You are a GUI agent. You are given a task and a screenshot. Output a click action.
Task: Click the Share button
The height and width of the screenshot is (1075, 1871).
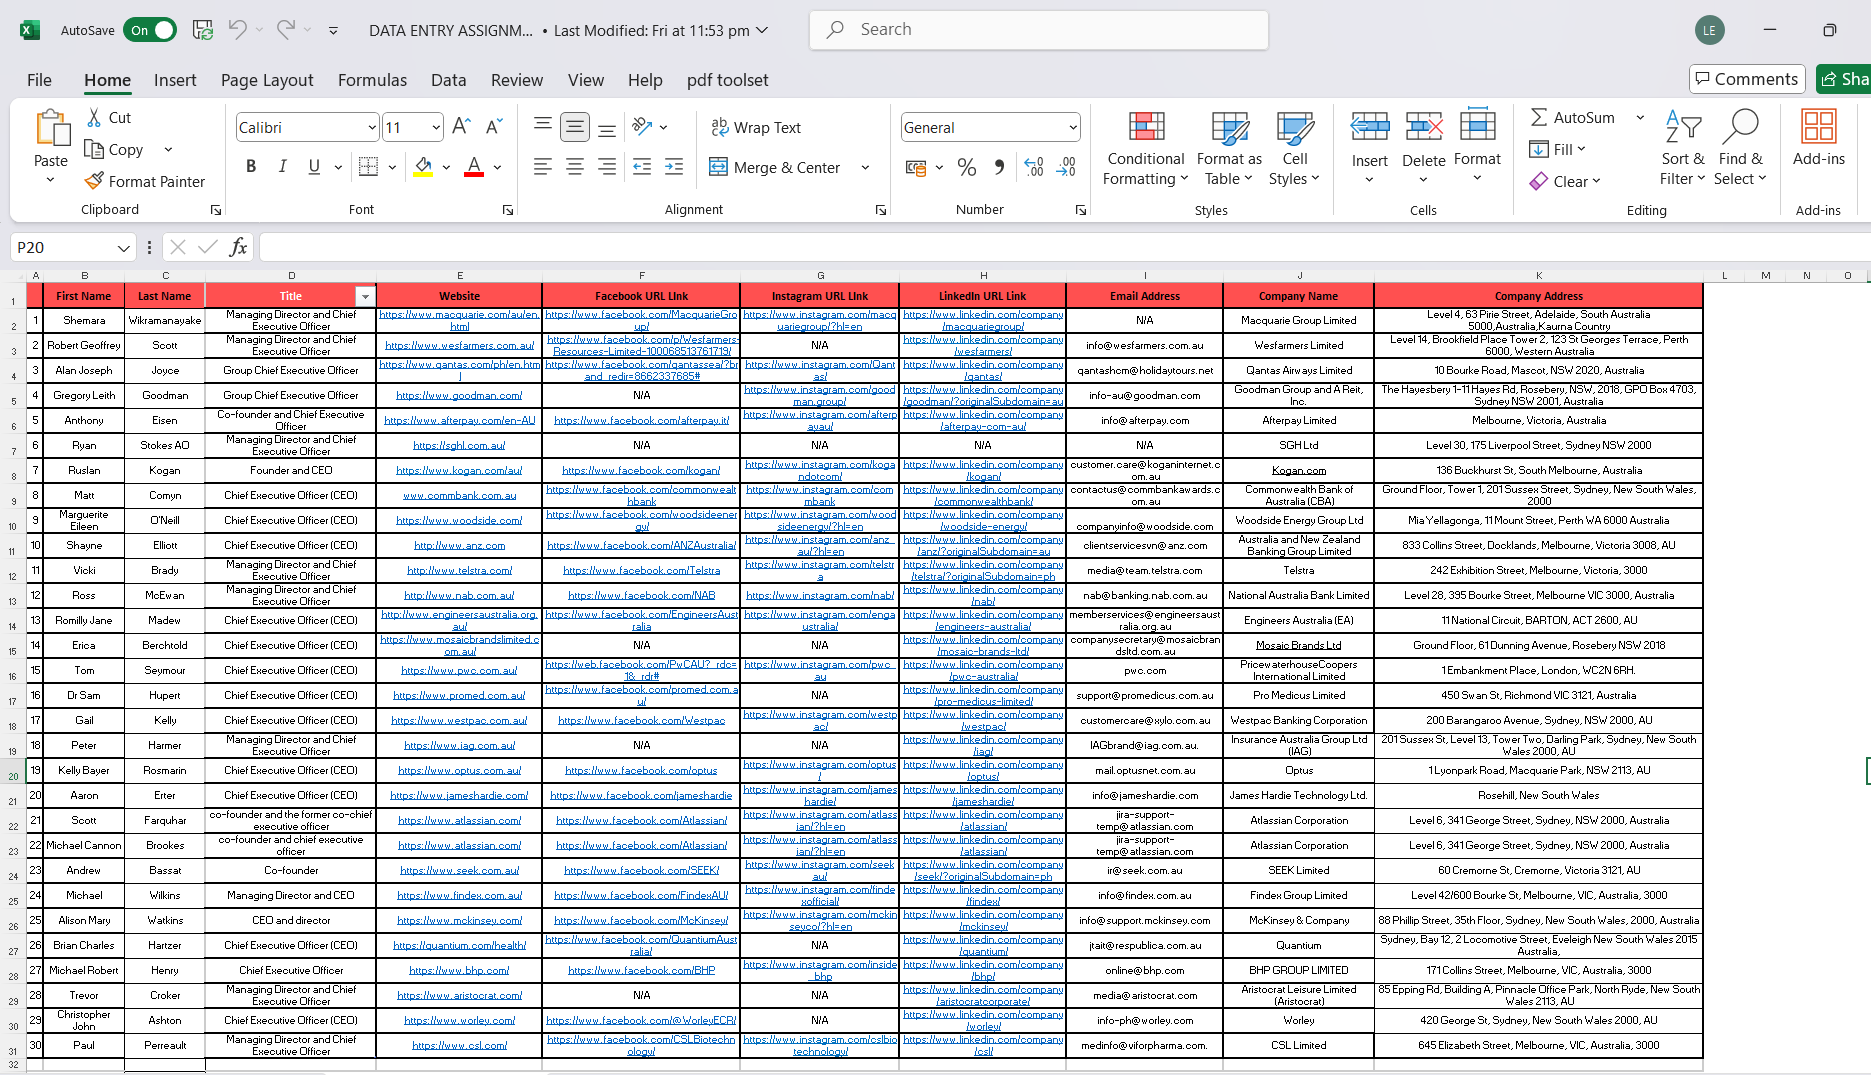click(x=1844, y=79)
